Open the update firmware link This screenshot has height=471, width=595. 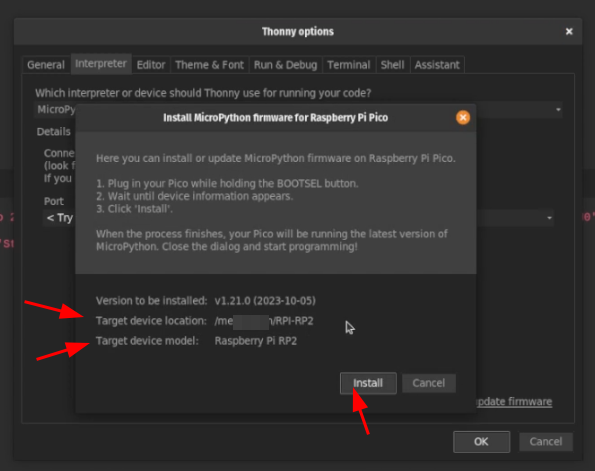point(513,402)
